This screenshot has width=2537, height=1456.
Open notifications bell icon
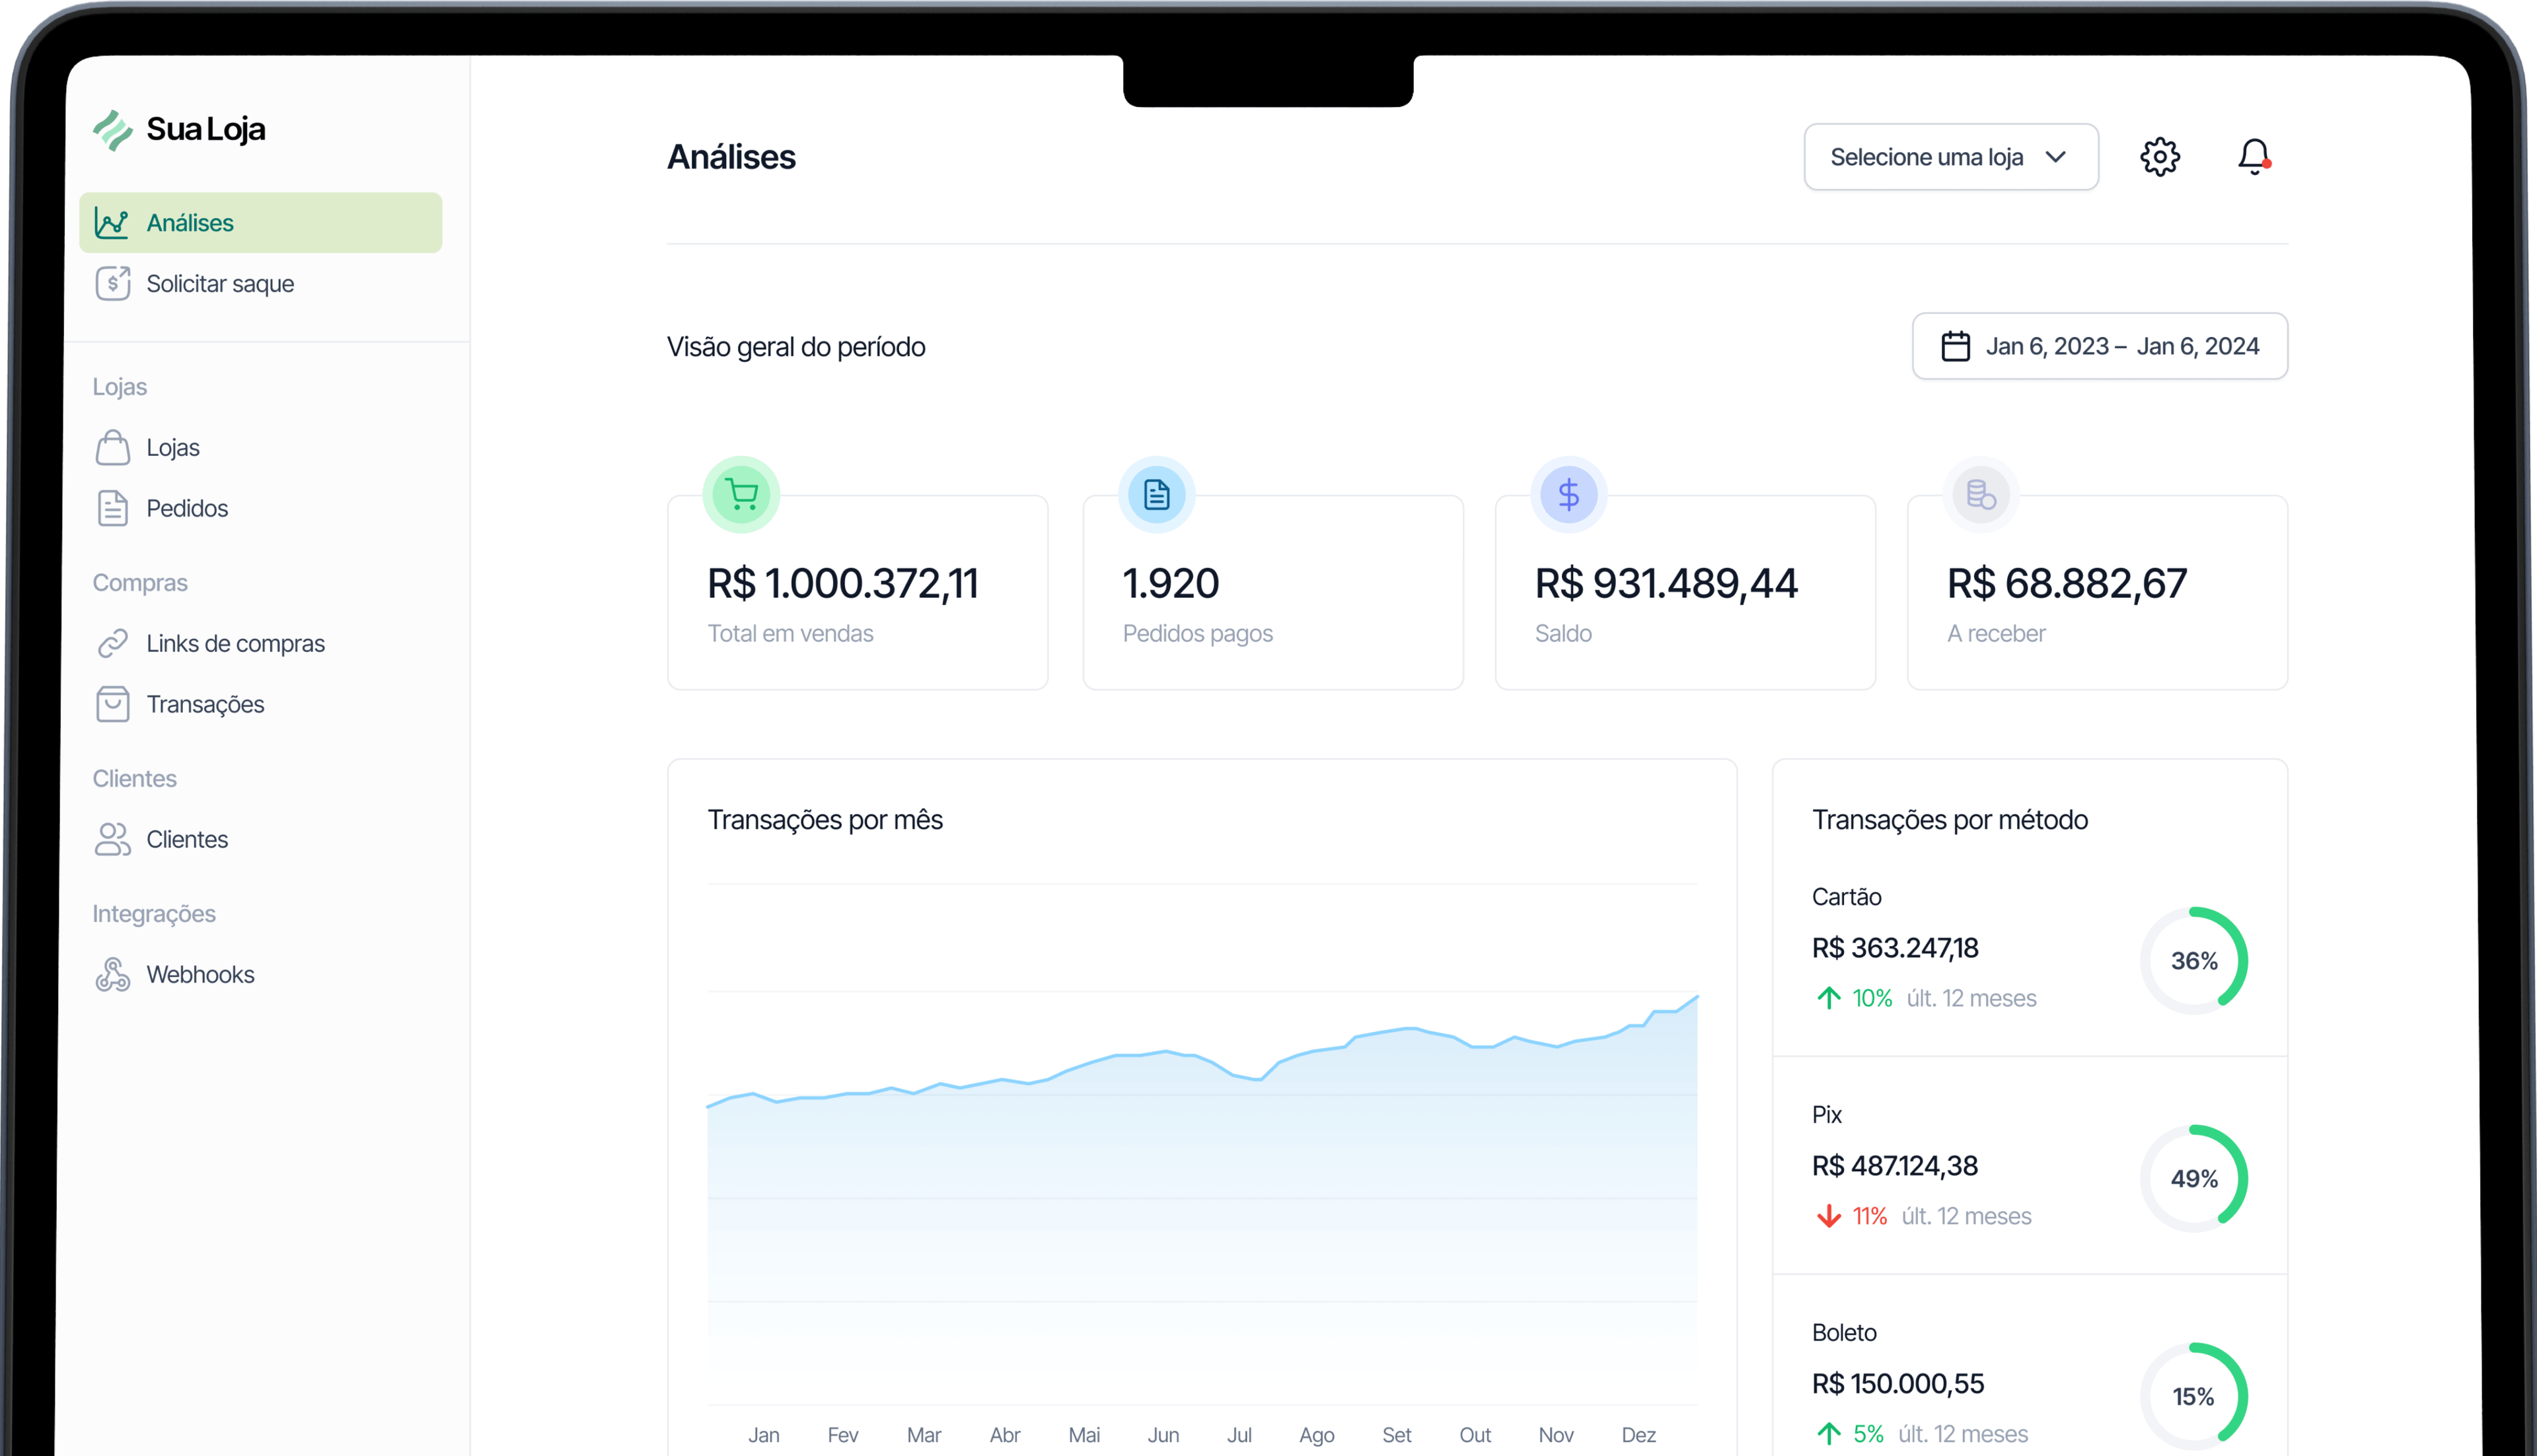tap(2254, 157)
